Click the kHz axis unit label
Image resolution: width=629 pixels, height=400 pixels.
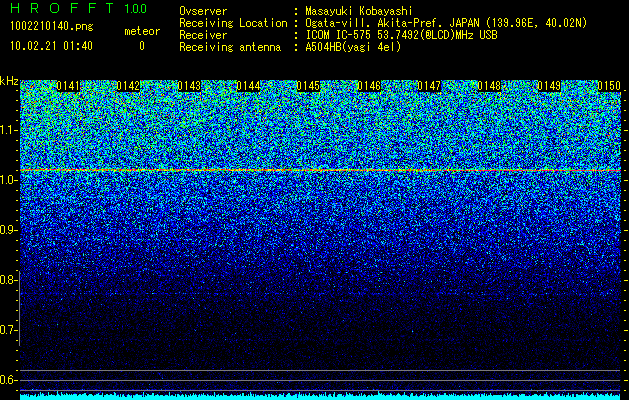tap(9, 81)
